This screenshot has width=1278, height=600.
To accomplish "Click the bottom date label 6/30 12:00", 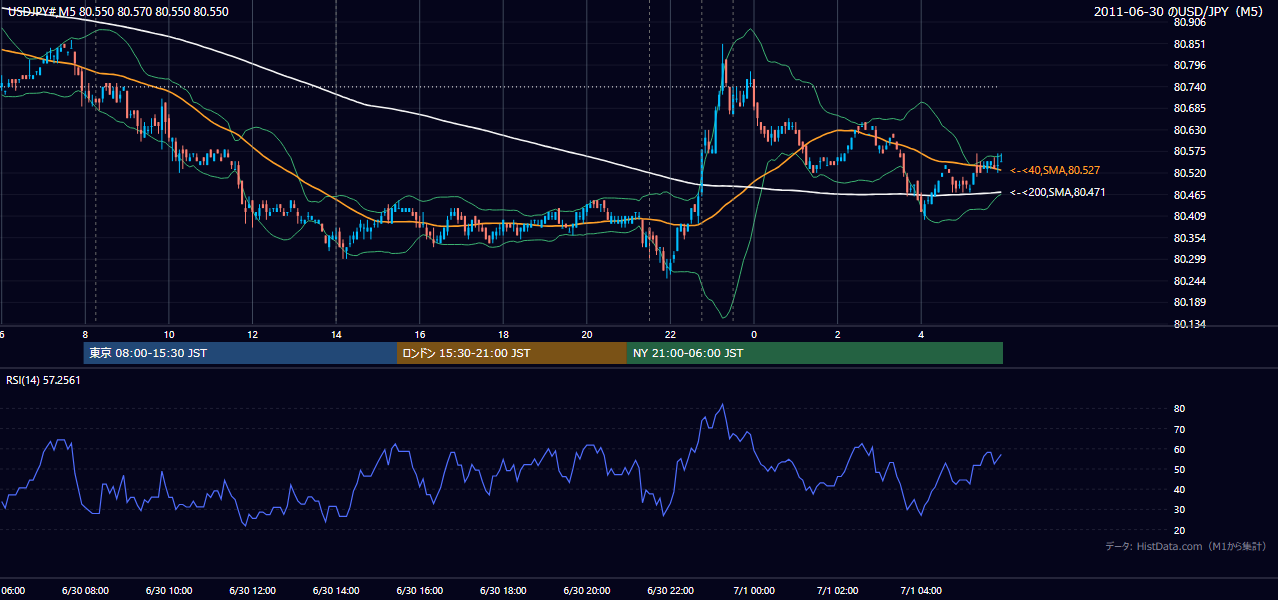I will 252,591.
